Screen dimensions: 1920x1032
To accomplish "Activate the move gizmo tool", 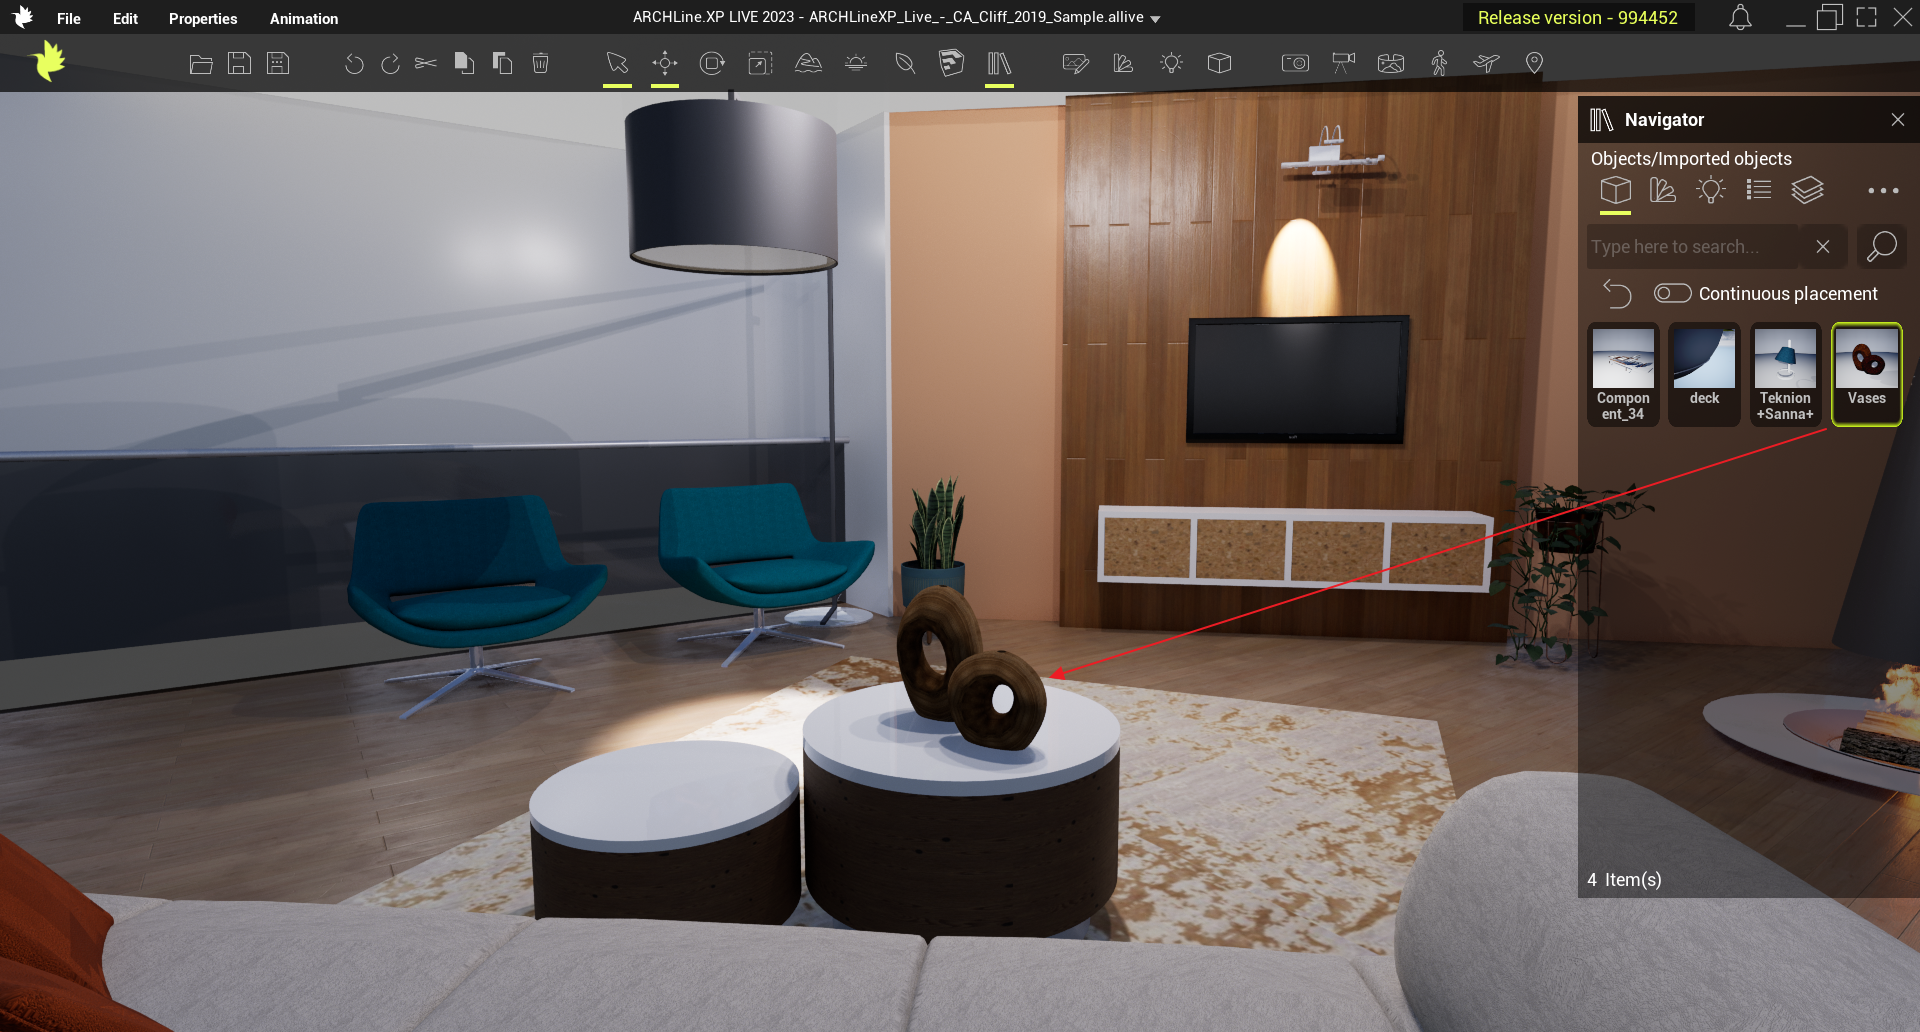I will [x=665, y=63].
